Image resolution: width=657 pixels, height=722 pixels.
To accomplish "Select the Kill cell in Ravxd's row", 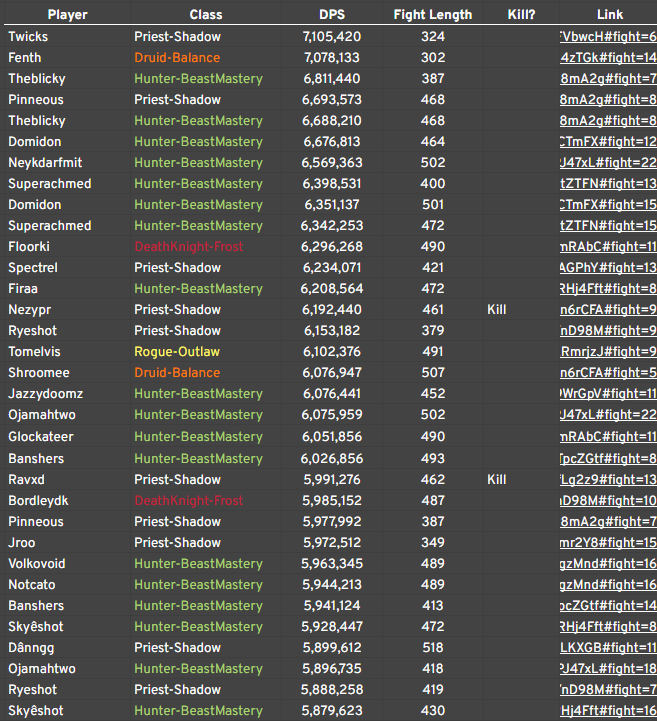I will 497,480.
